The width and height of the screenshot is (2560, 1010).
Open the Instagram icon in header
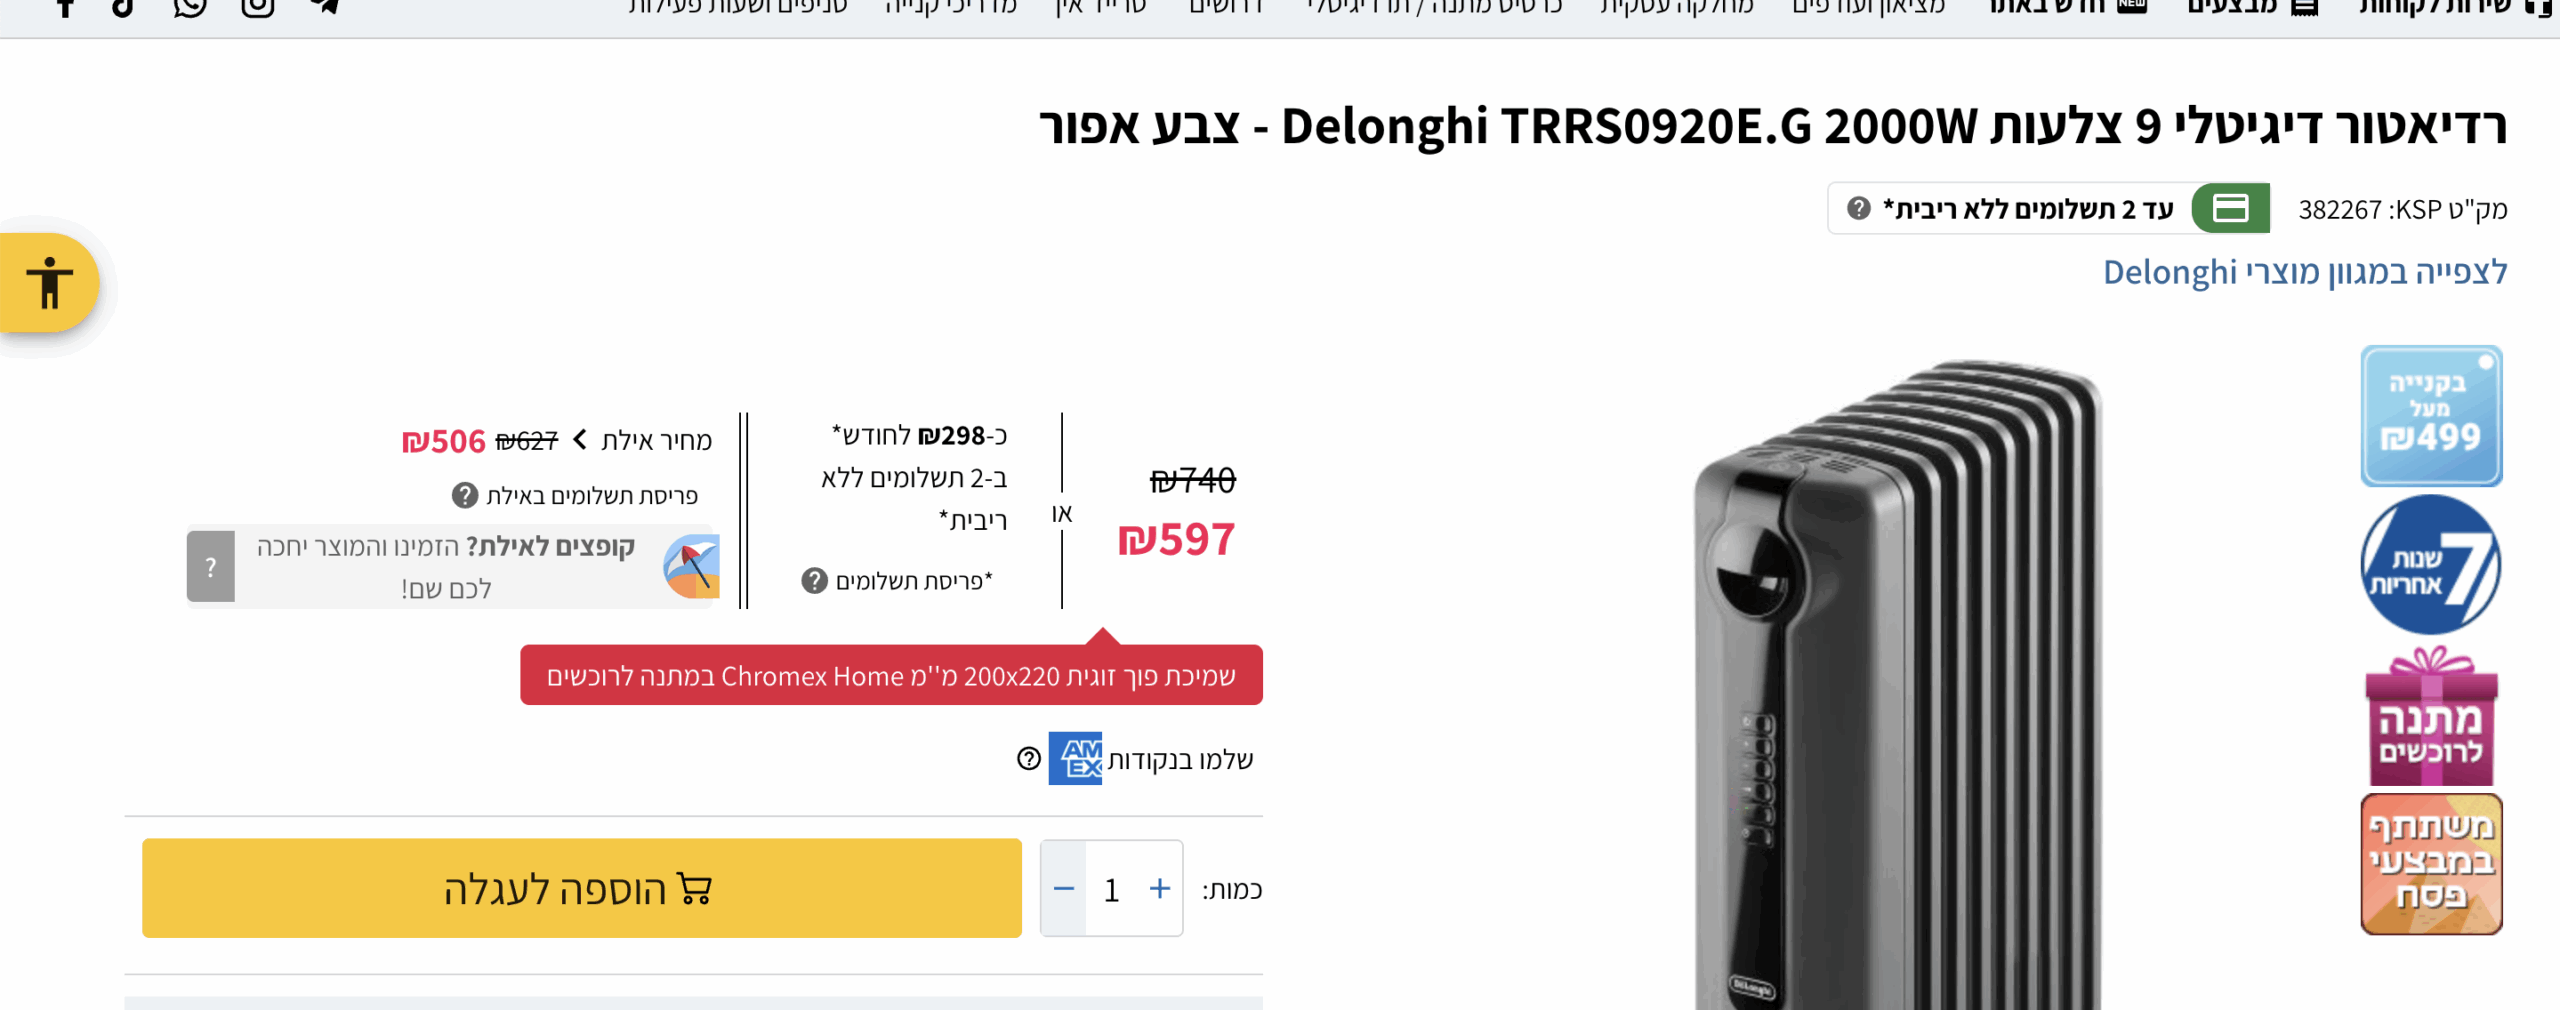point(258,7)
